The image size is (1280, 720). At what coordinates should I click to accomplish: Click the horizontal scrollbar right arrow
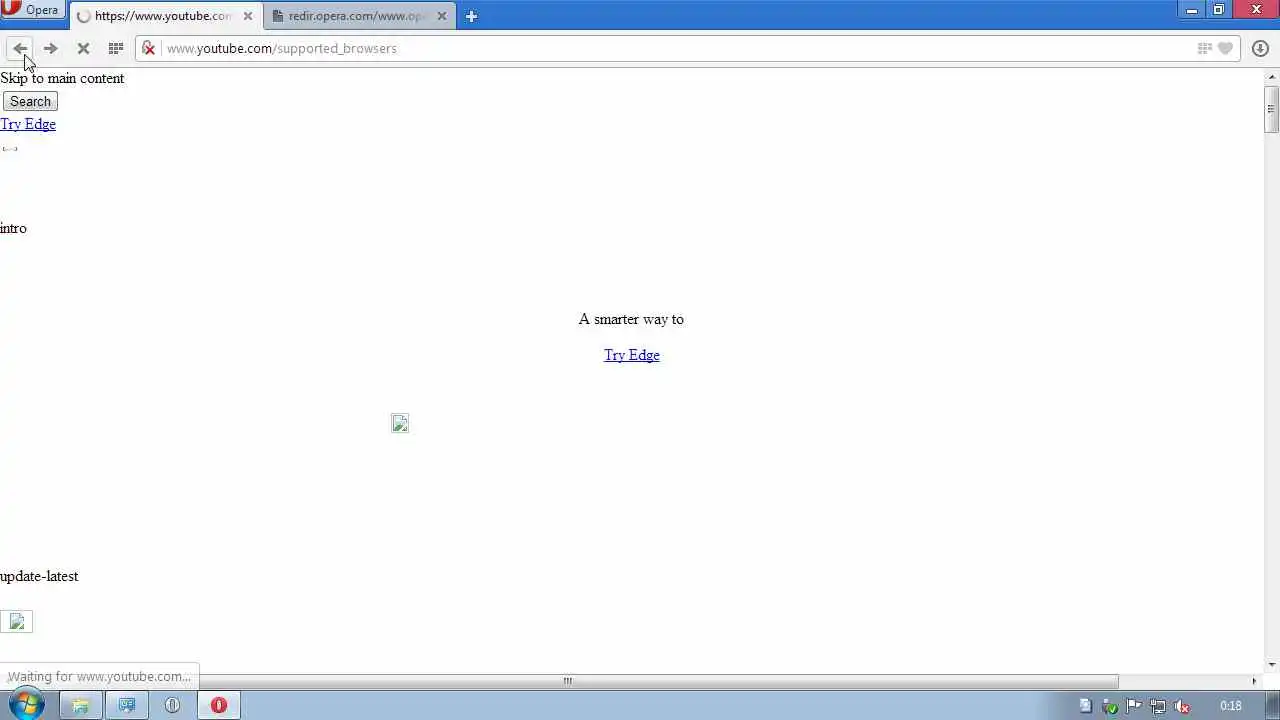click(x=1255, y=681)
